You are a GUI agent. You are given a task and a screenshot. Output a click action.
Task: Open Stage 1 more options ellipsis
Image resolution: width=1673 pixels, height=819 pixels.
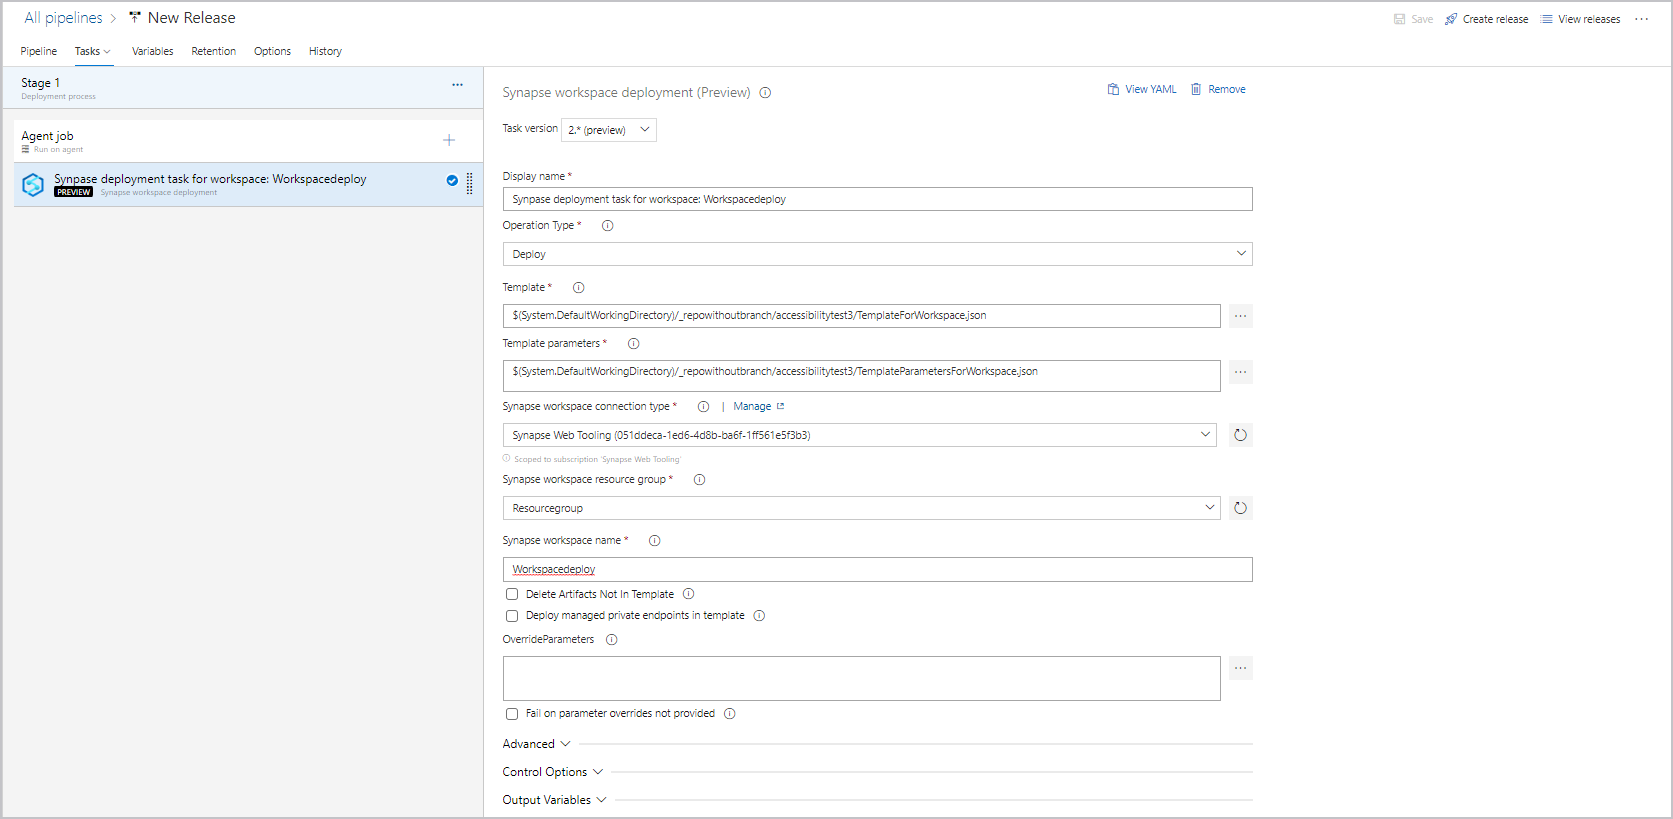point(457,85)
